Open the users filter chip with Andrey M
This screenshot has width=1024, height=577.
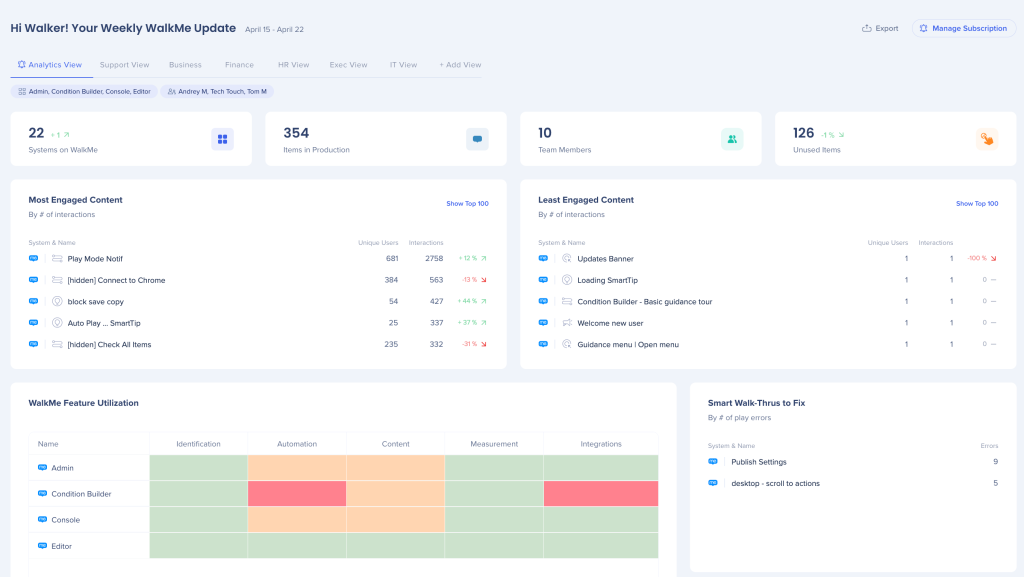pos(216,91)
